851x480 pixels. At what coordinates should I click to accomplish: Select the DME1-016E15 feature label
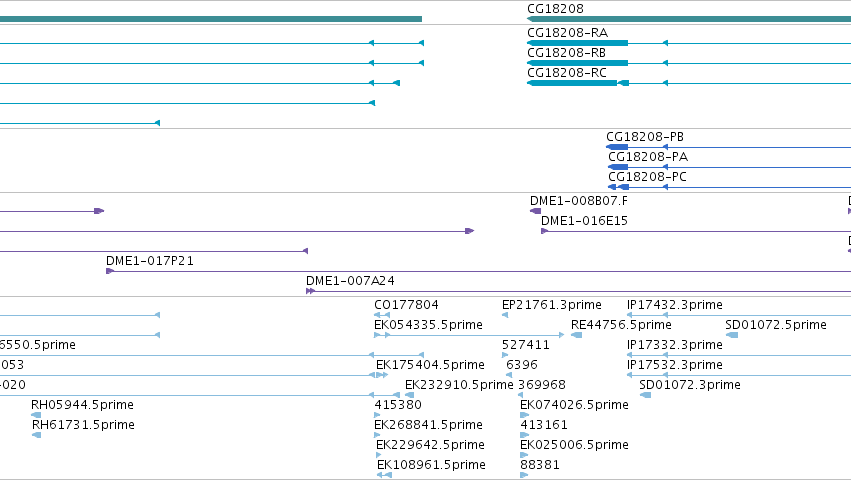click(584, 221)
